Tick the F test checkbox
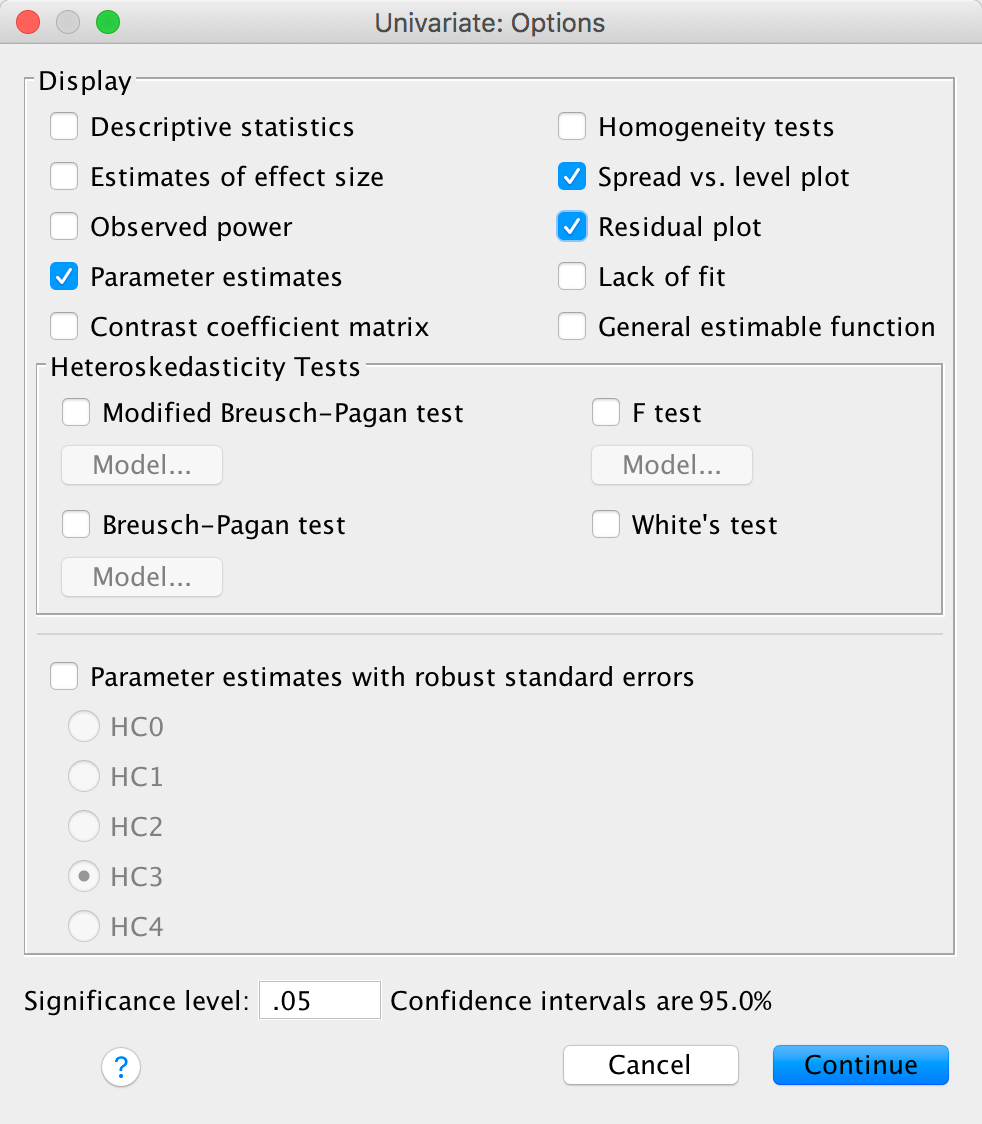Image resolution: width=982 pixels, height=1124 pixels. point(606,412)
